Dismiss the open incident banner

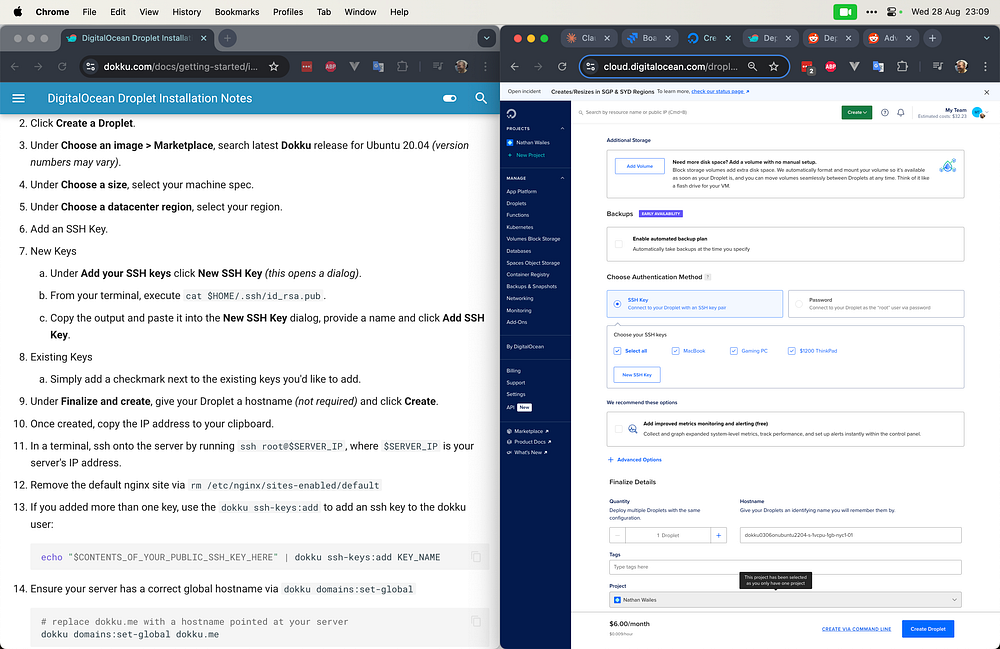987,92
